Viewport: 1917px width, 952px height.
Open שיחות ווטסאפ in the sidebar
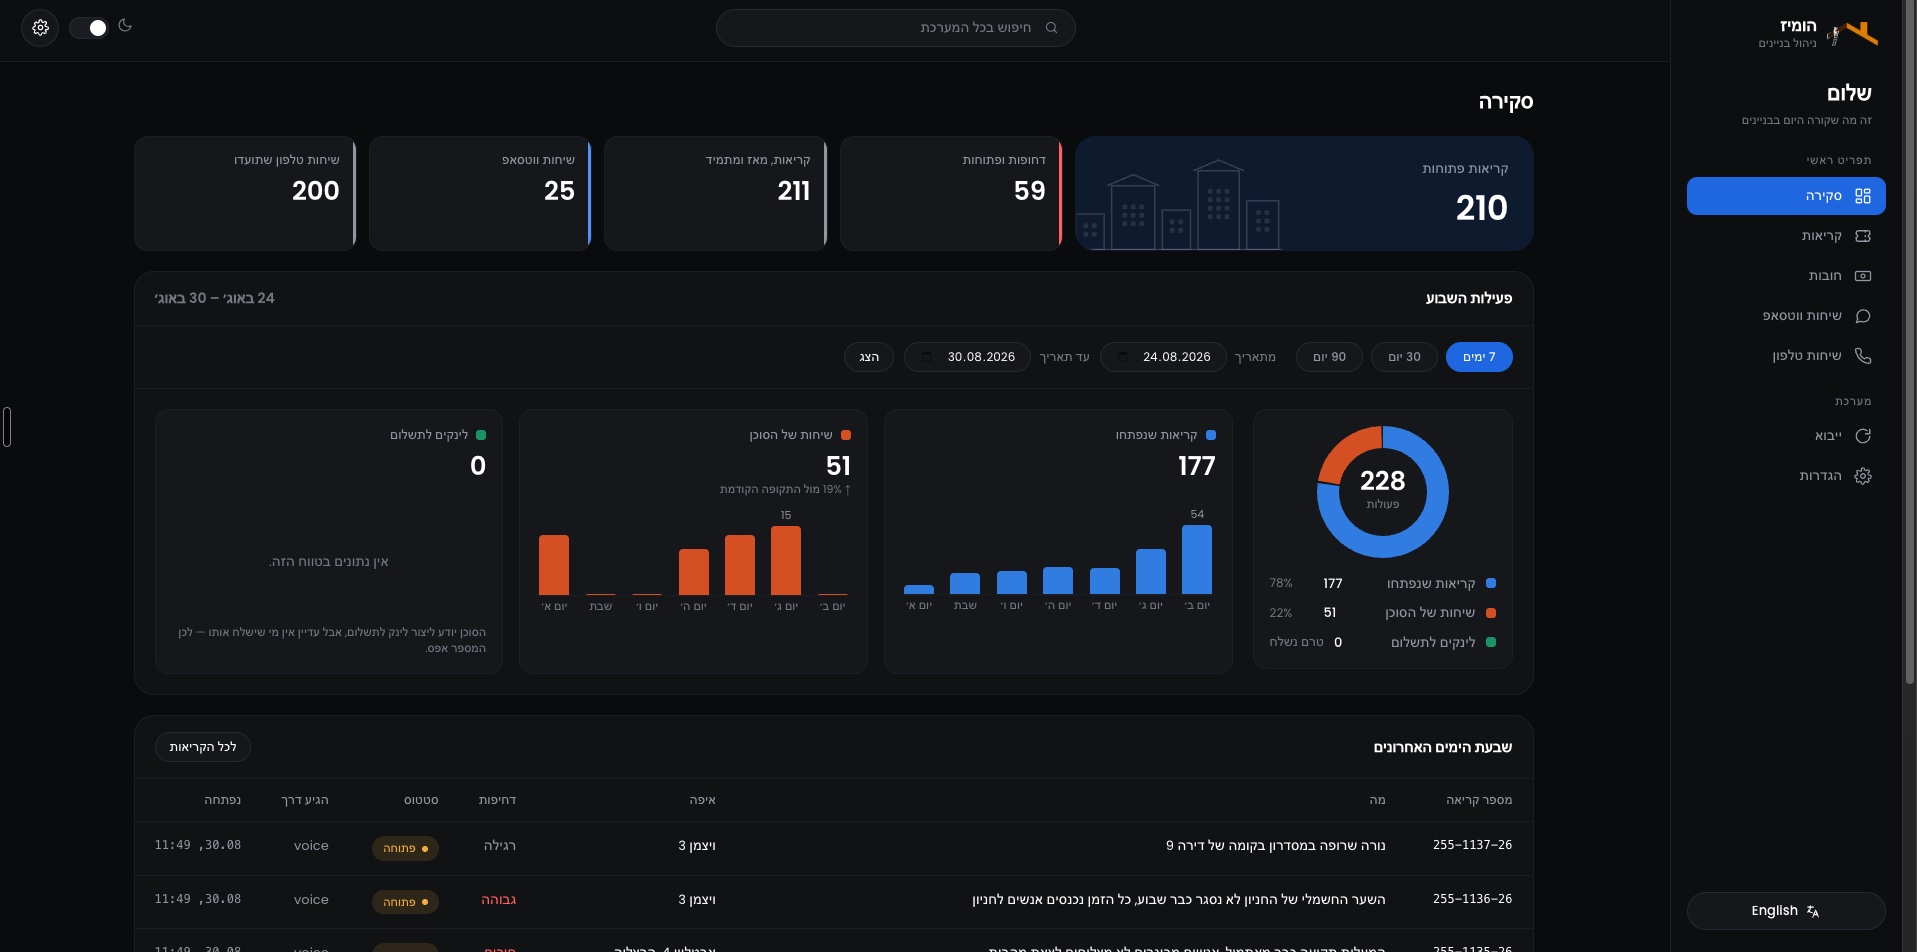[x=1786, y=316]
